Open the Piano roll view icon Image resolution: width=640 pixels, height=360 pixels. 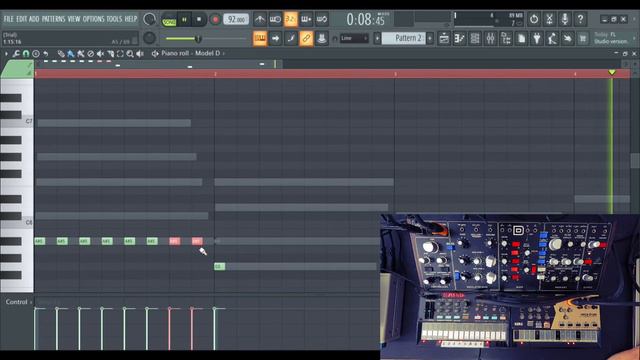coord(459,38)
